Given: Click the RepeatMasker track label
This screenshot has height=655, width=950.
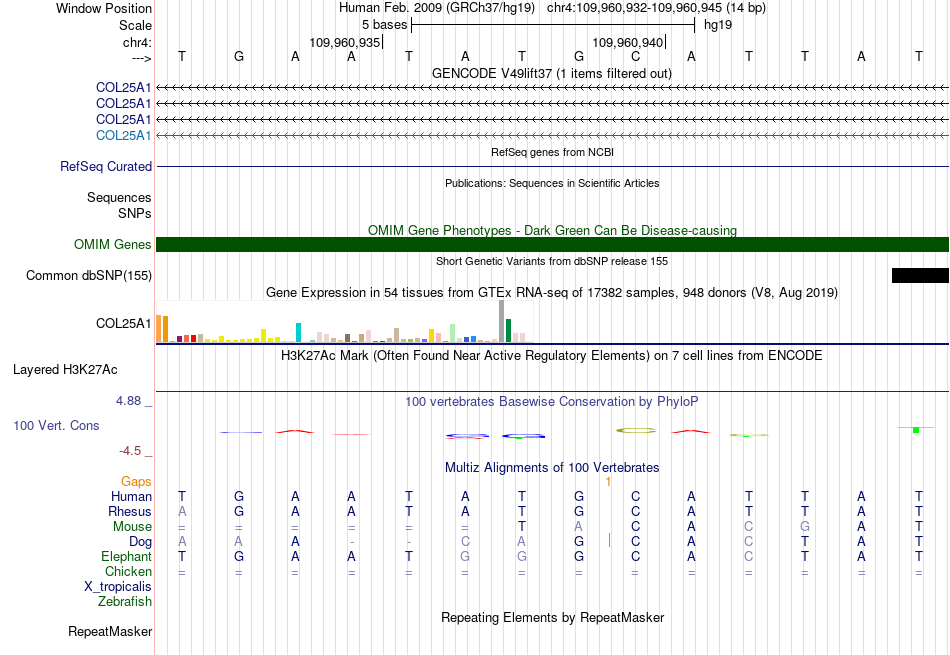Looking at the screenshot, I should tap(110, 632).
